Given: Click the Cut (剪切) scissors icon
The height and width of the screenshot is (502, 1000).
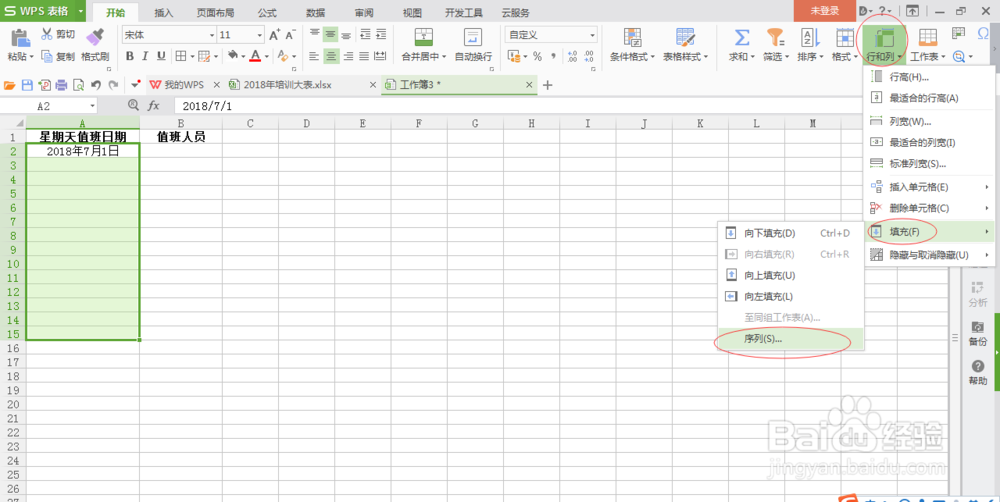Looking at the screenshot, I should point(47,34).
